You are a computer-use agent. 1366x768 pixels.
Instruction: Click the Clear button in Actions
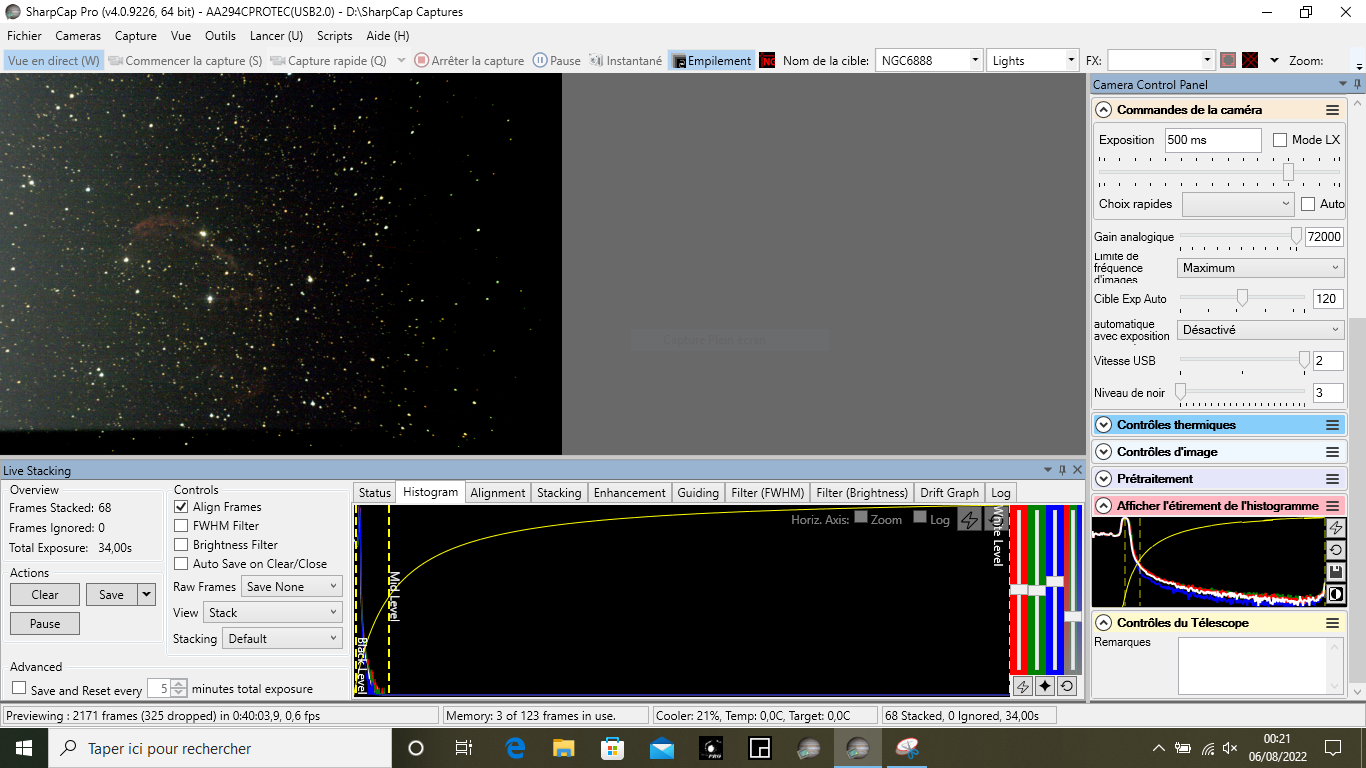pos(45,595)
